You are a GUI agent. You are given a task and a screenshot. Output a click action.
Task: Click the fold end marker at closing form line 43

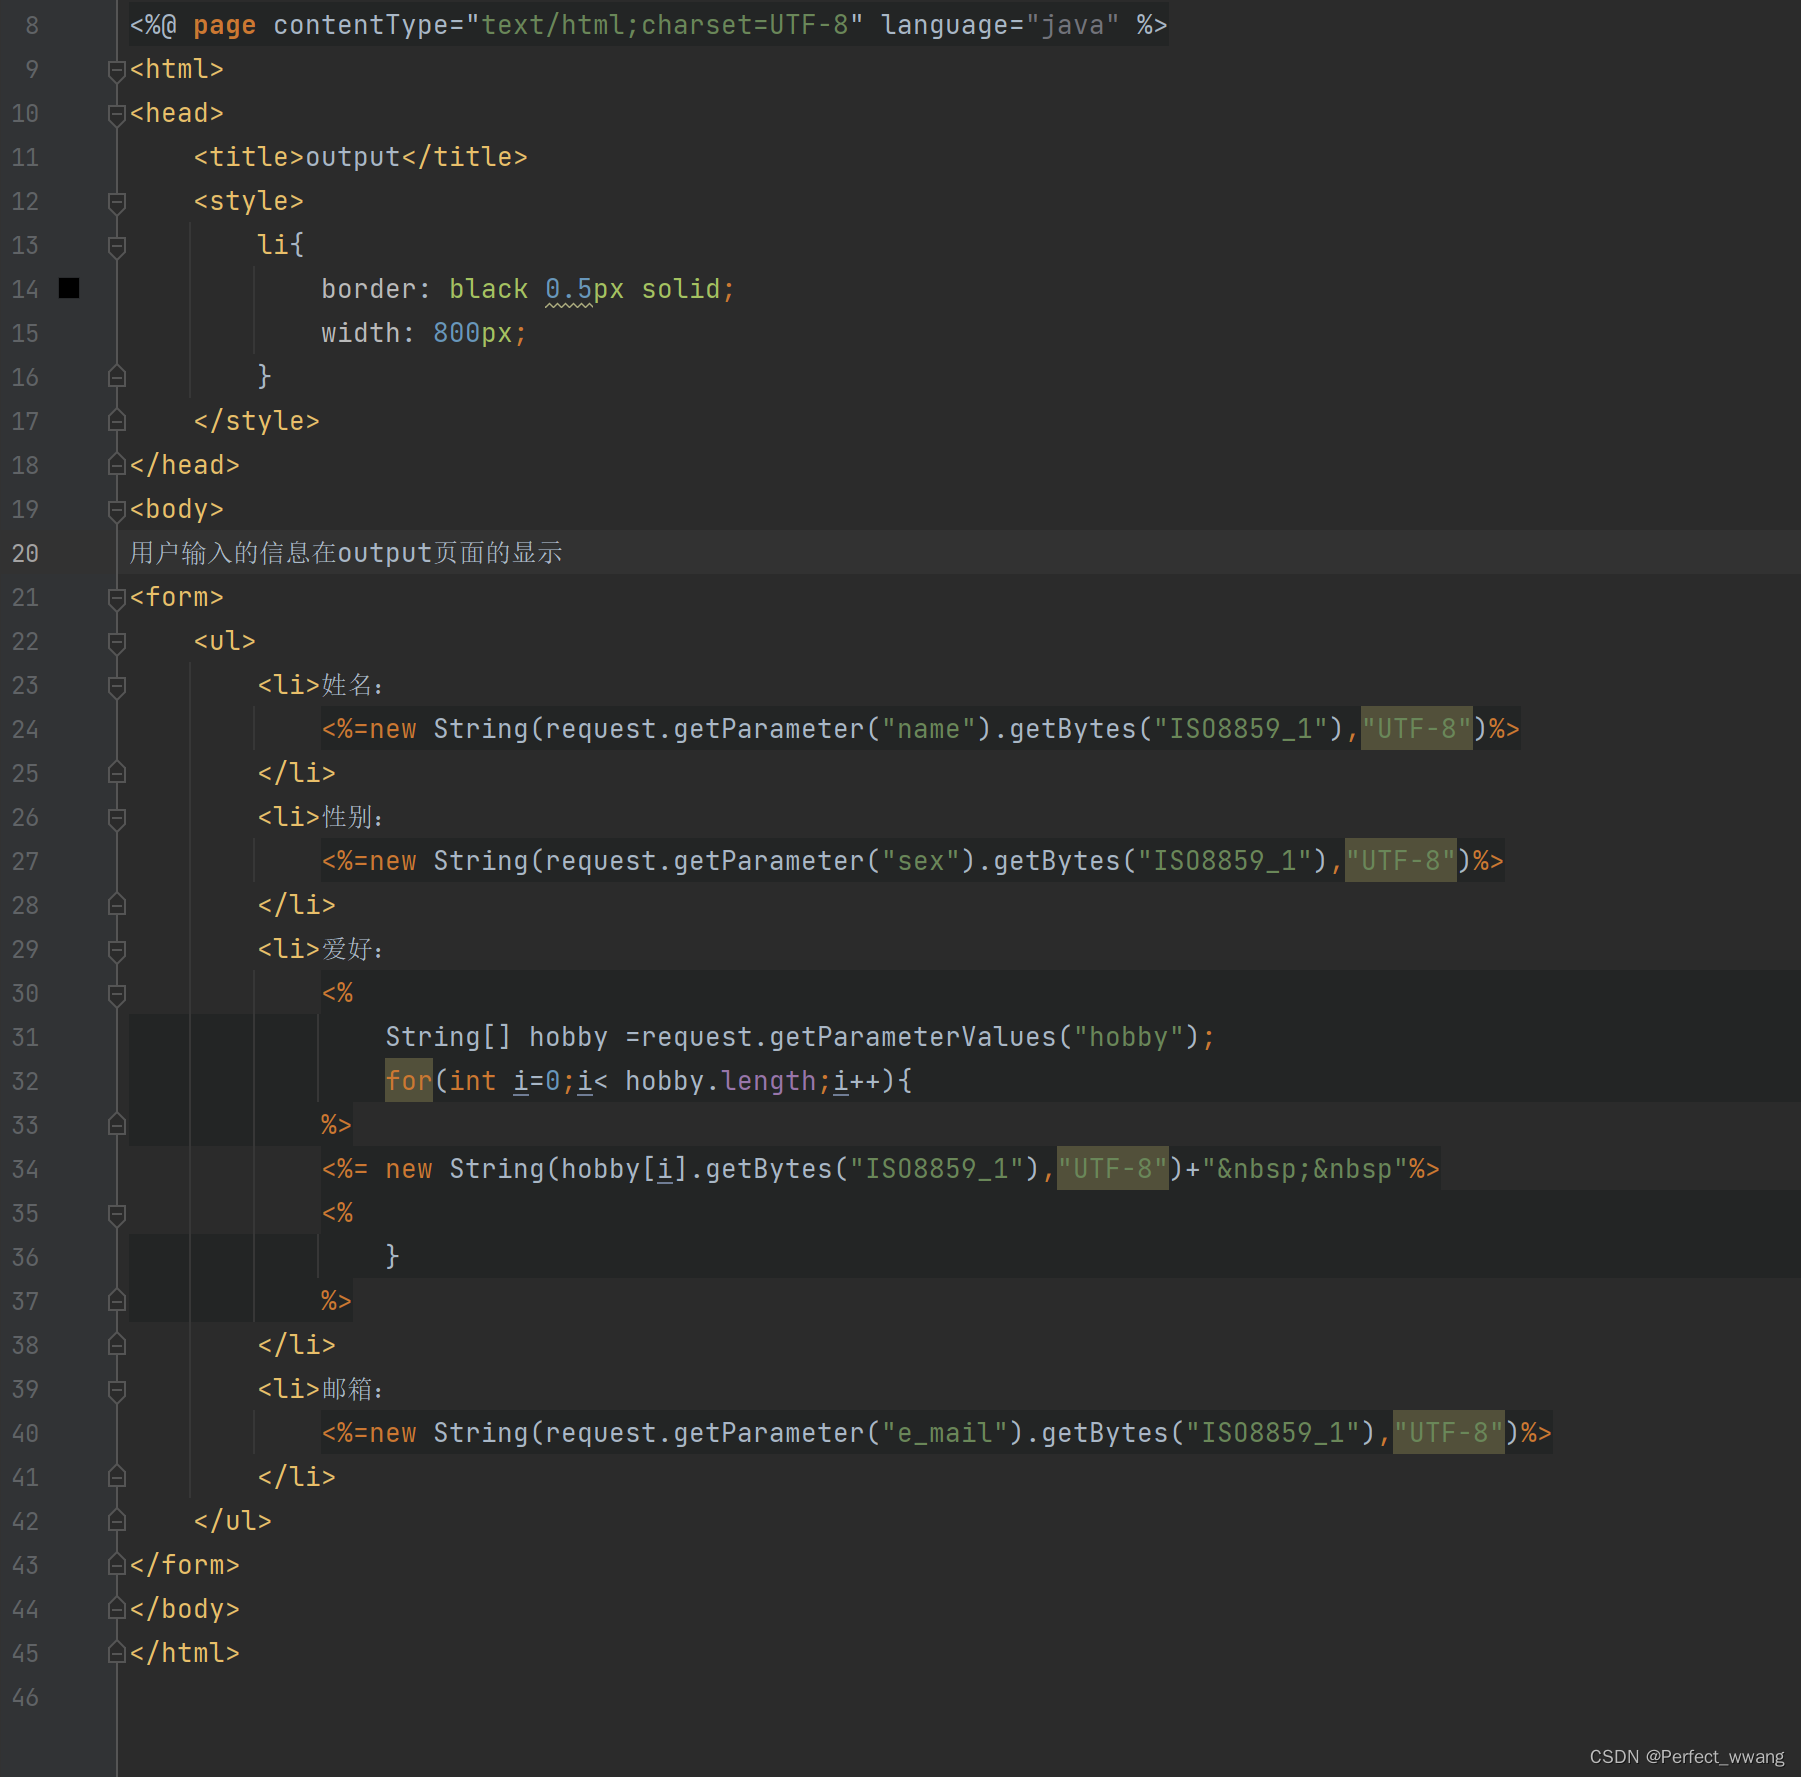[x=116, y=1565]
